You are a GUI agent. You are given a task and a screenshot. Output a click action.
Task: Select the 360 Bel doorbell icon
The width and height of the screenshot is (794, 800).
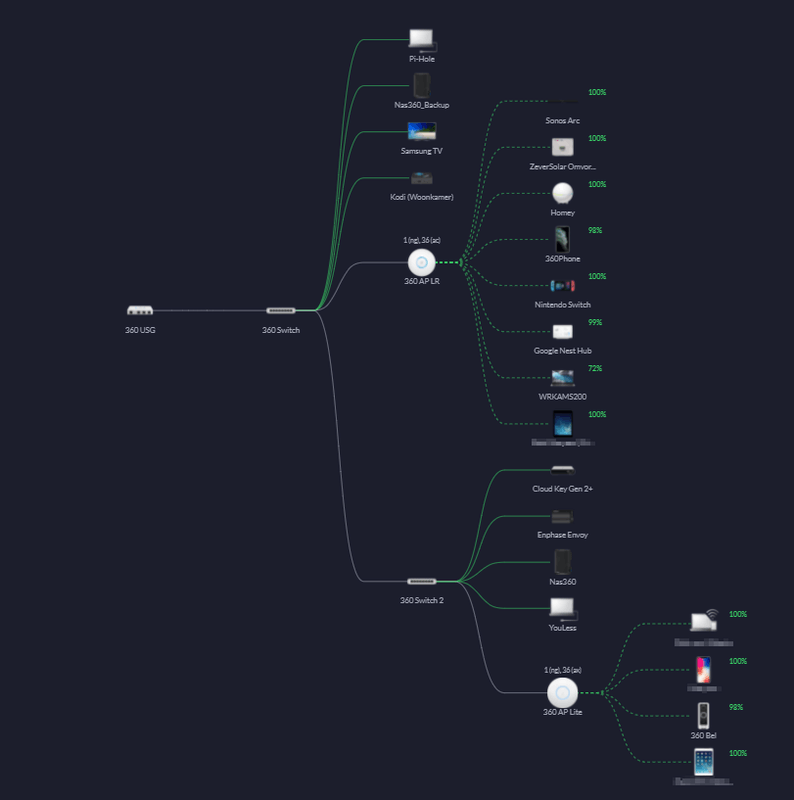[703, 715]
